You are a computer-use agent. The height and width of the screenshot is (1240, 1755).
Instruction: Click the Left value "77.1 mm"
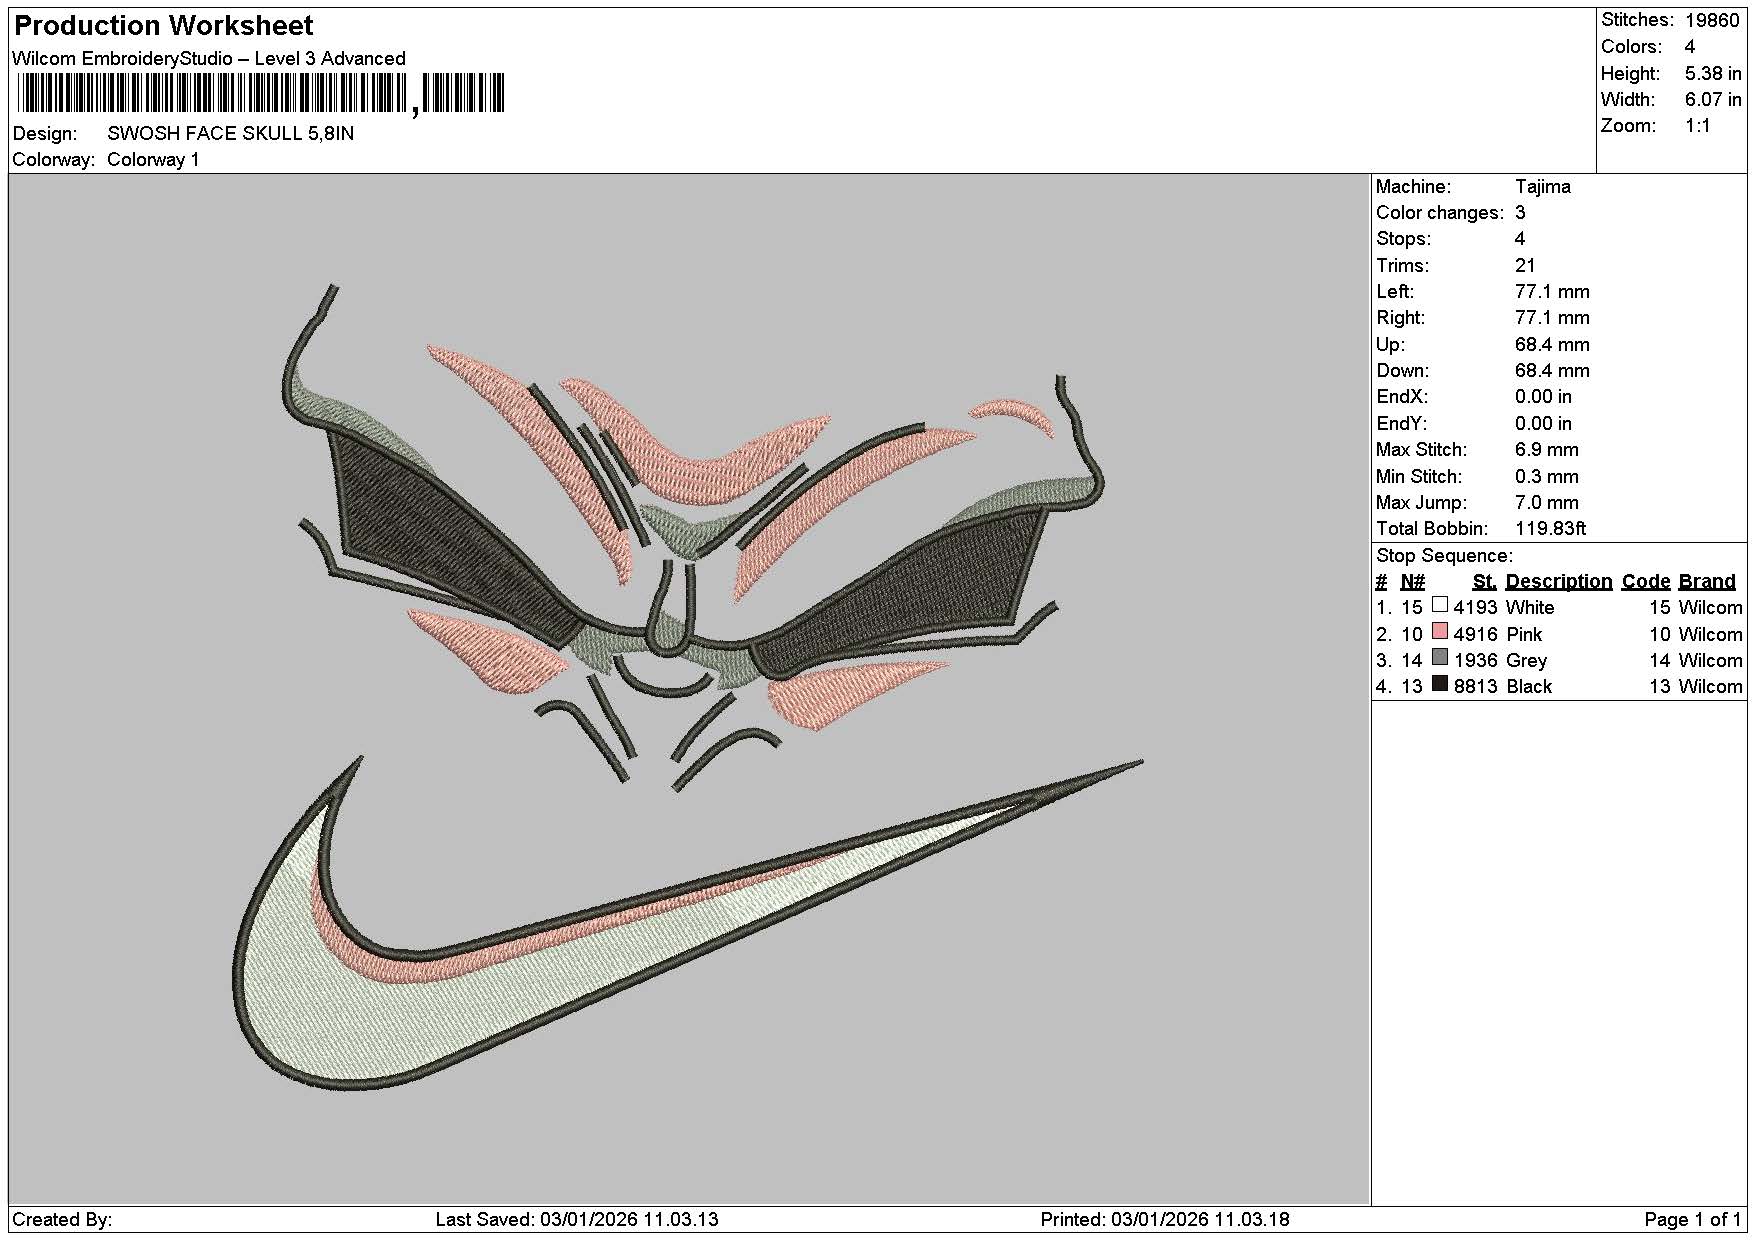(x=1552, y=291)
